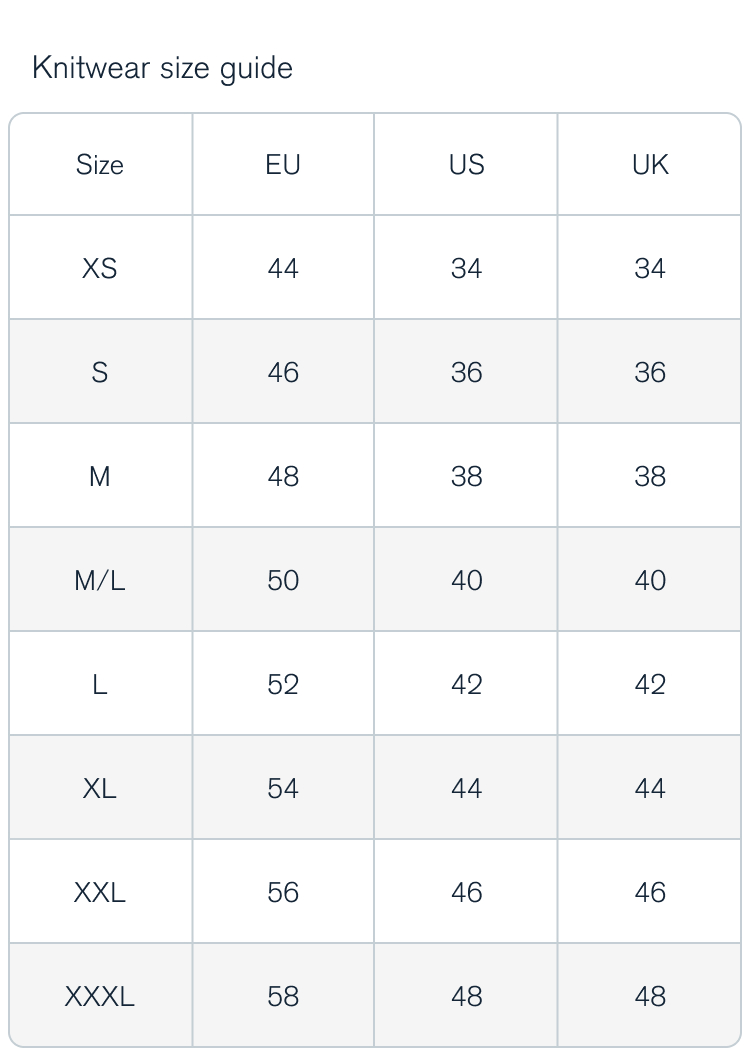Click EU value 44 for XS
This screenshot has height=1056, width=750.
coord(283,269)
